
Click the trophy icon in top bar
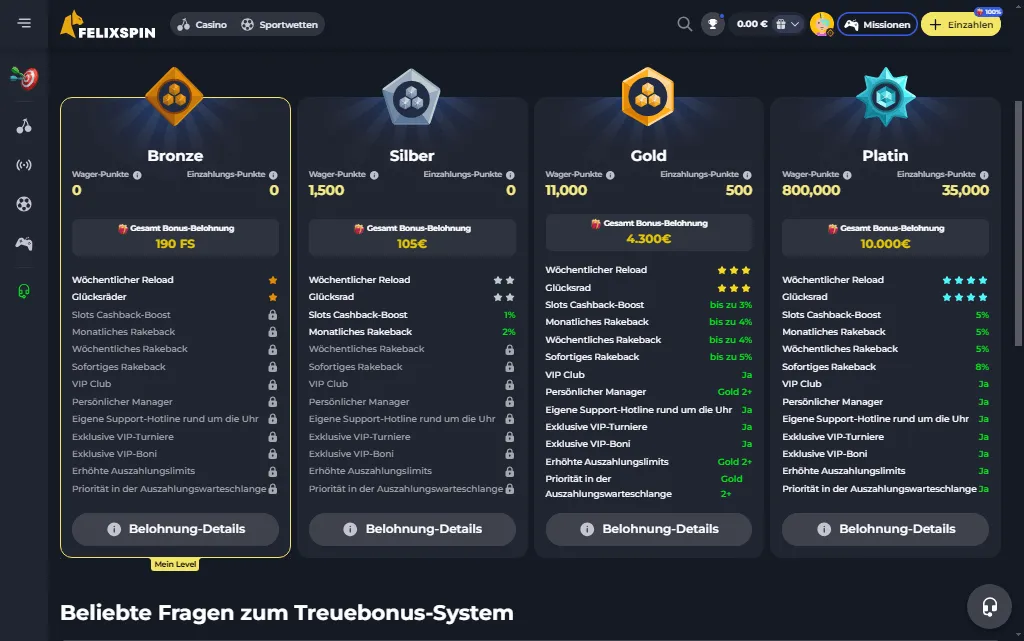(712, 23)
